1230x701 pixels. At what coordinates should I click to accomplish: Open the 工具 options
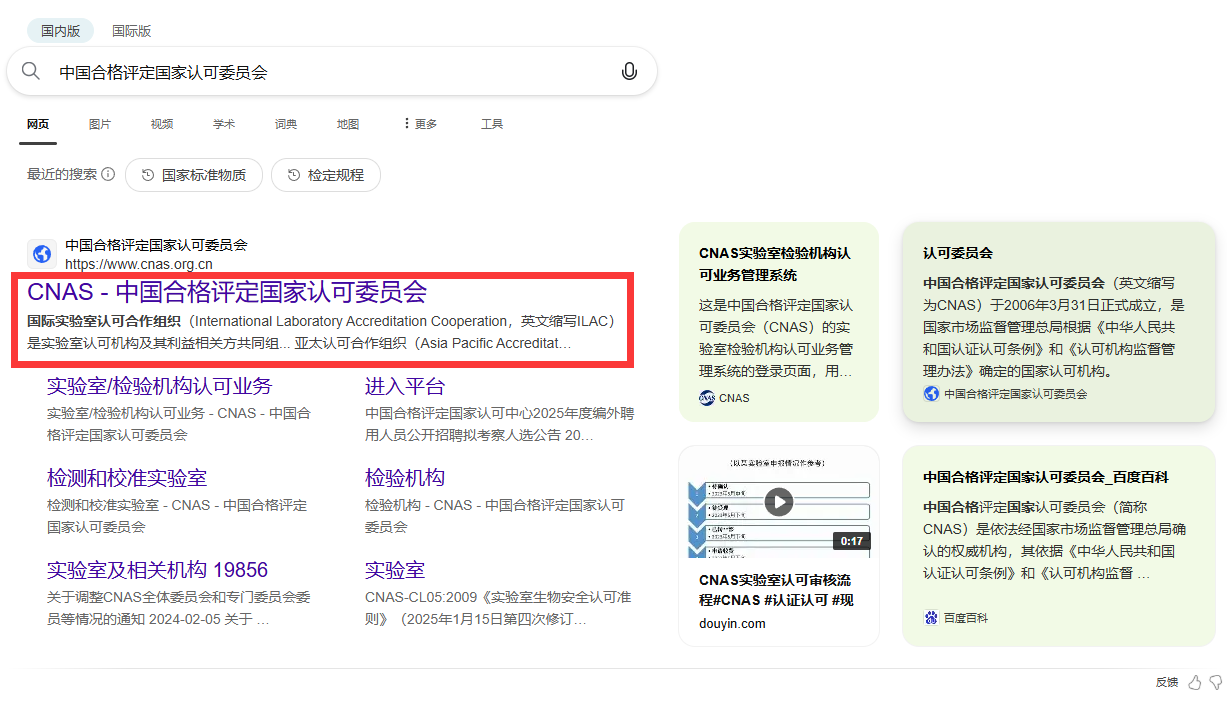[x=492, y=123]
